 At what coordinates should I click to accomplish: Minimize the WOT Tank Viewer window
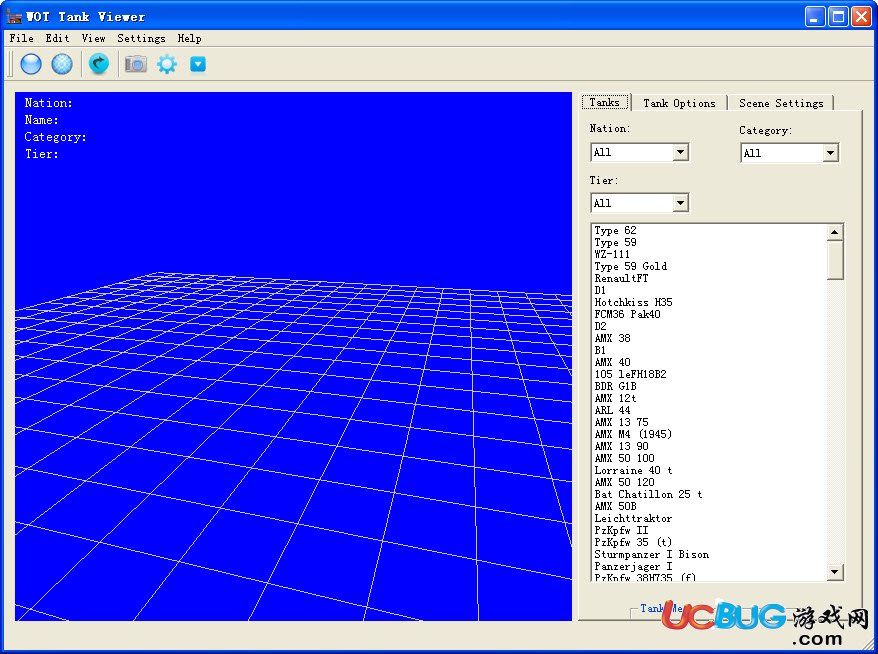click(815, 16)
